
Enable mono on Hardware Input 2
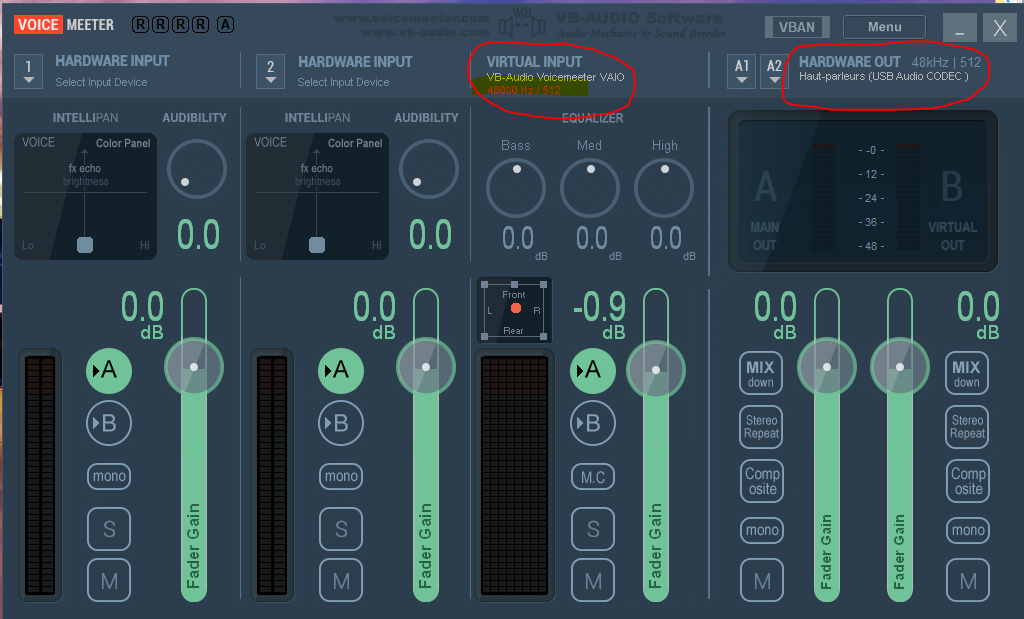pyautogui.click(x=341, y=476)
